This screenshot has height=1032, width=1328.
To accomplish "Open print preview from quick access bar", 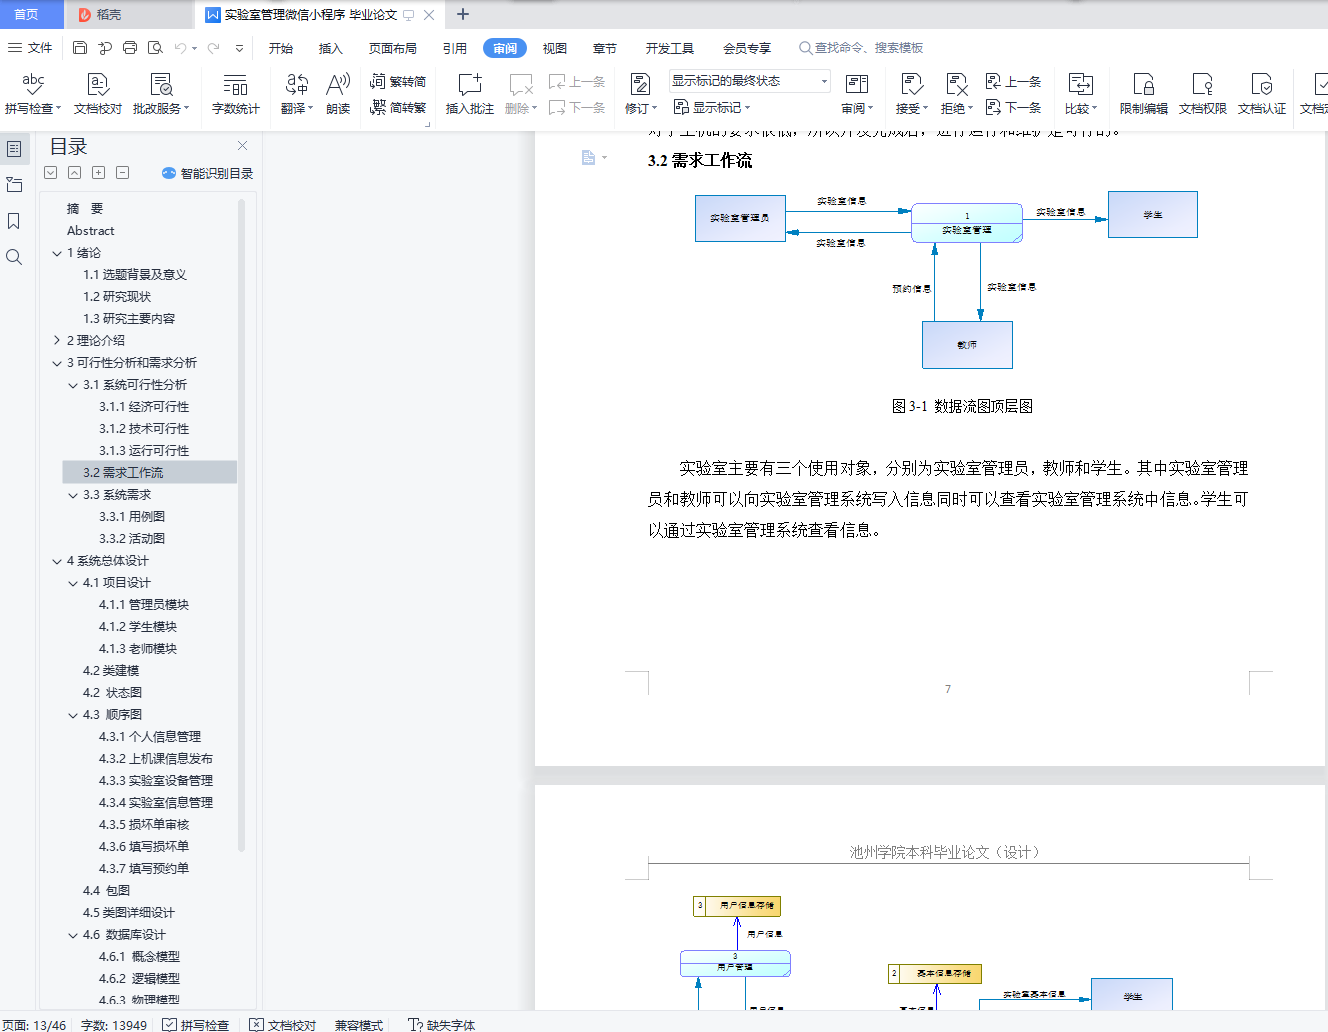I will pyautogui.click(x=155, y=48).
